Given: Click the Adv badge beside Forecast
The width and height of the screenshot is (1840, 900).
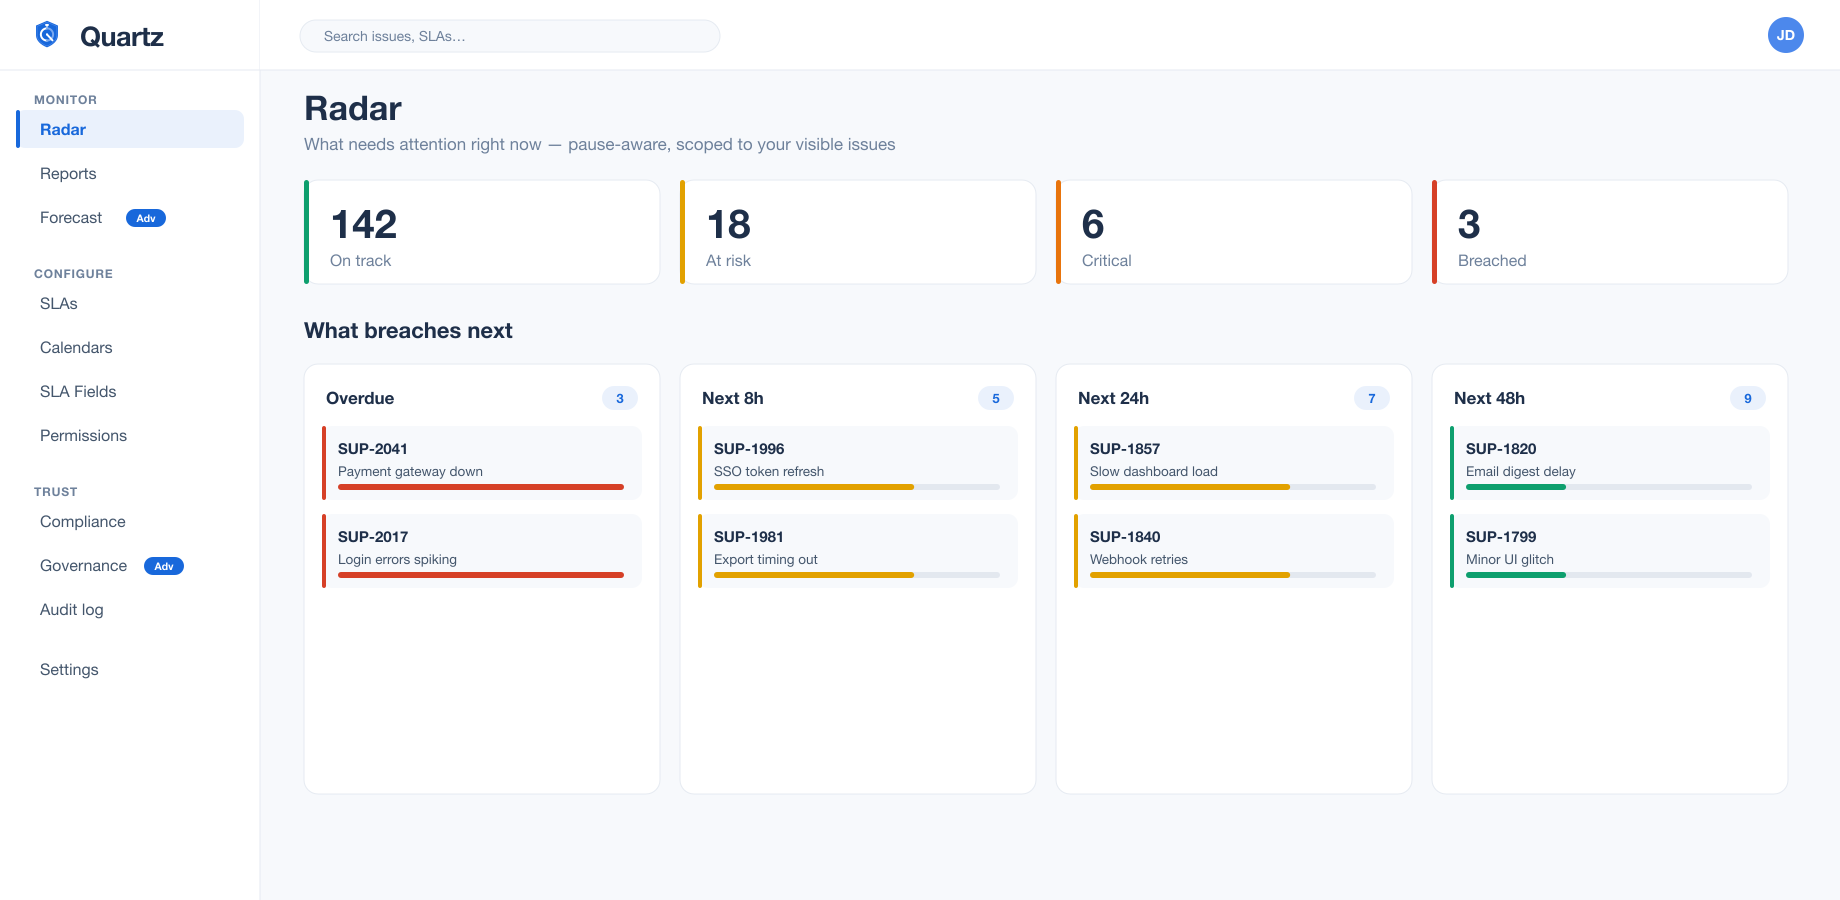Looking at the screenshot, I should click(x=146, y=218).
